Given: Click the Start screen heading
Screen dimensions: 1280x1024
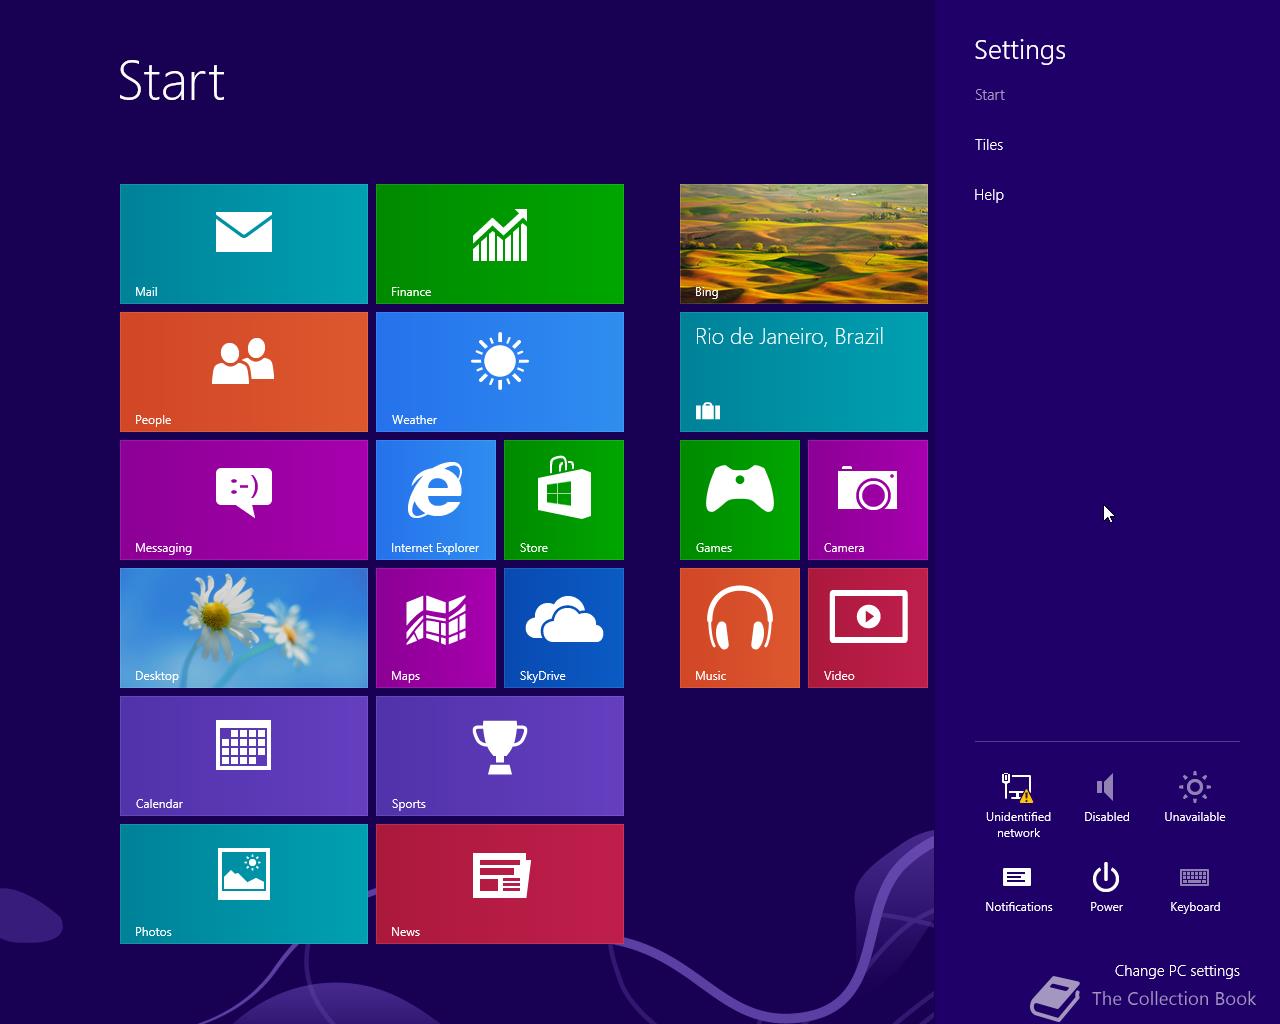Looking at the screenshot, I should (172, 81).
